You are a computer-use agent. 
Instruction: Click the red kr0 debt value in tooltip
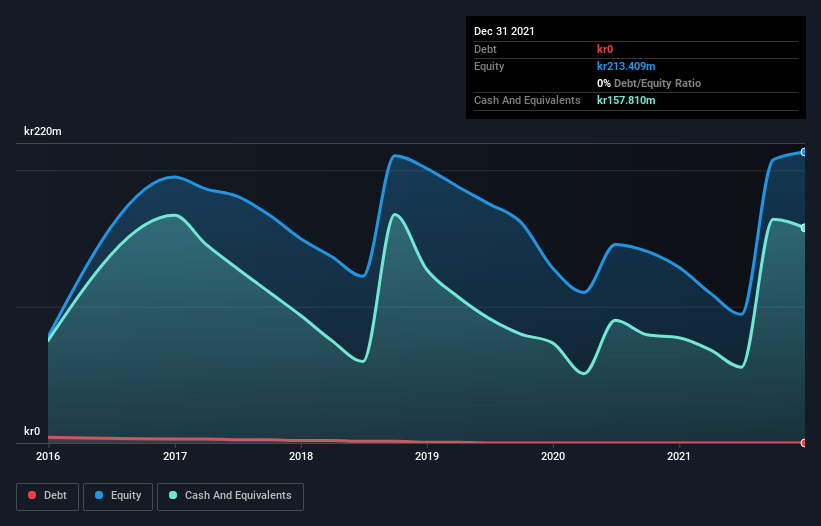click(605, 49)
